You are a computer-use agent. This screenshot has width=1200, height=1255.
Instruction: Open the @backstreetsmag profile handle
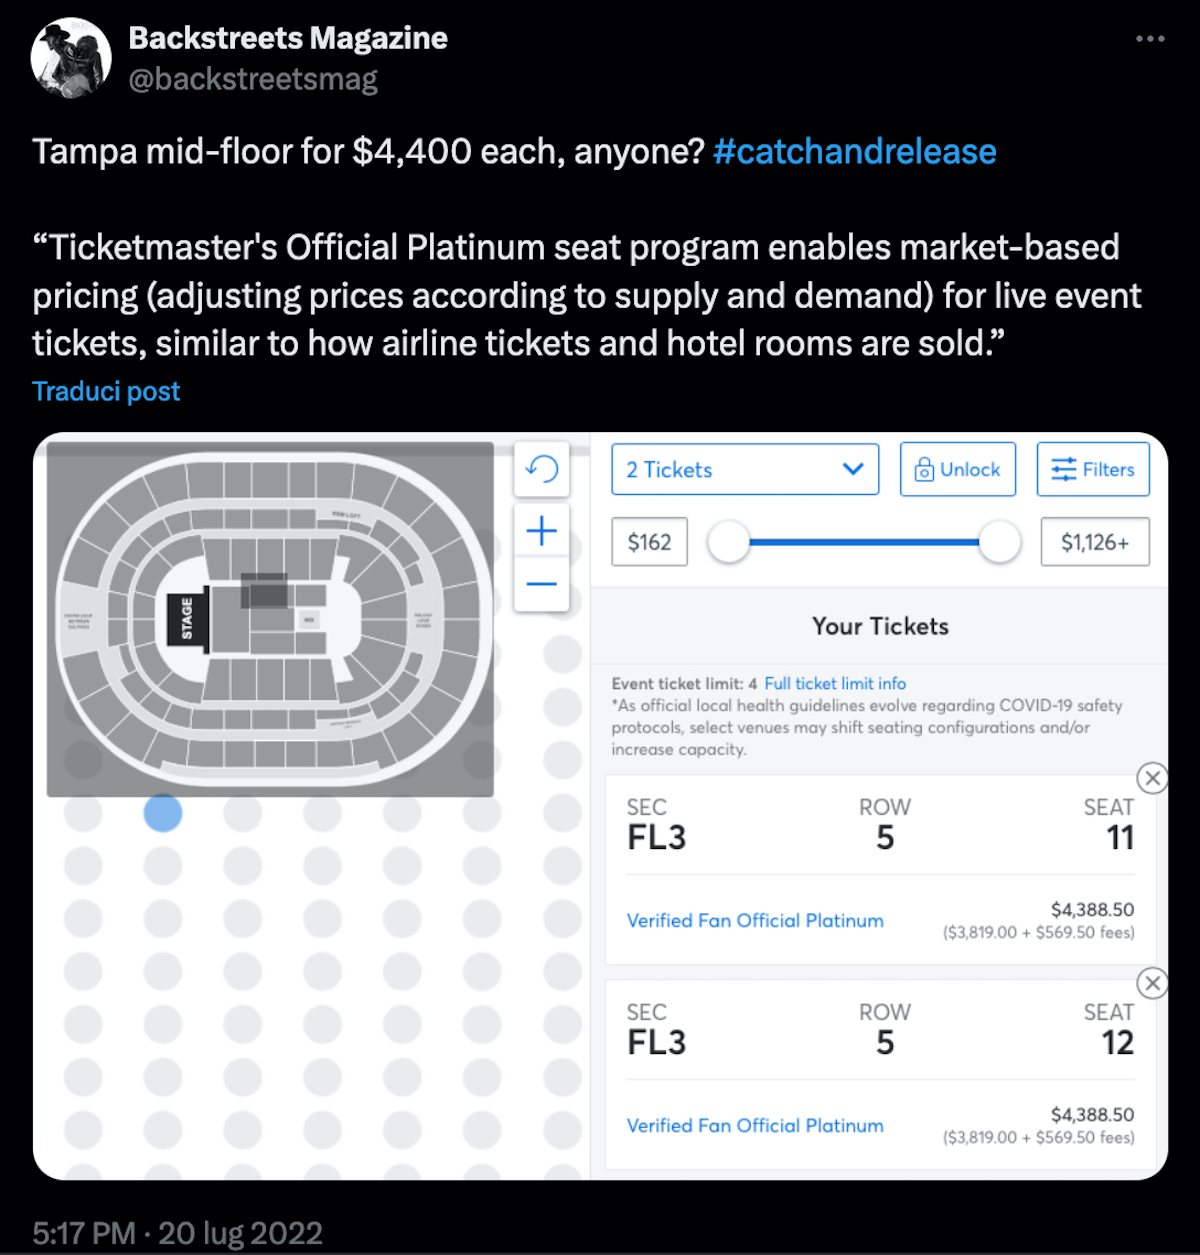point(253,79)
